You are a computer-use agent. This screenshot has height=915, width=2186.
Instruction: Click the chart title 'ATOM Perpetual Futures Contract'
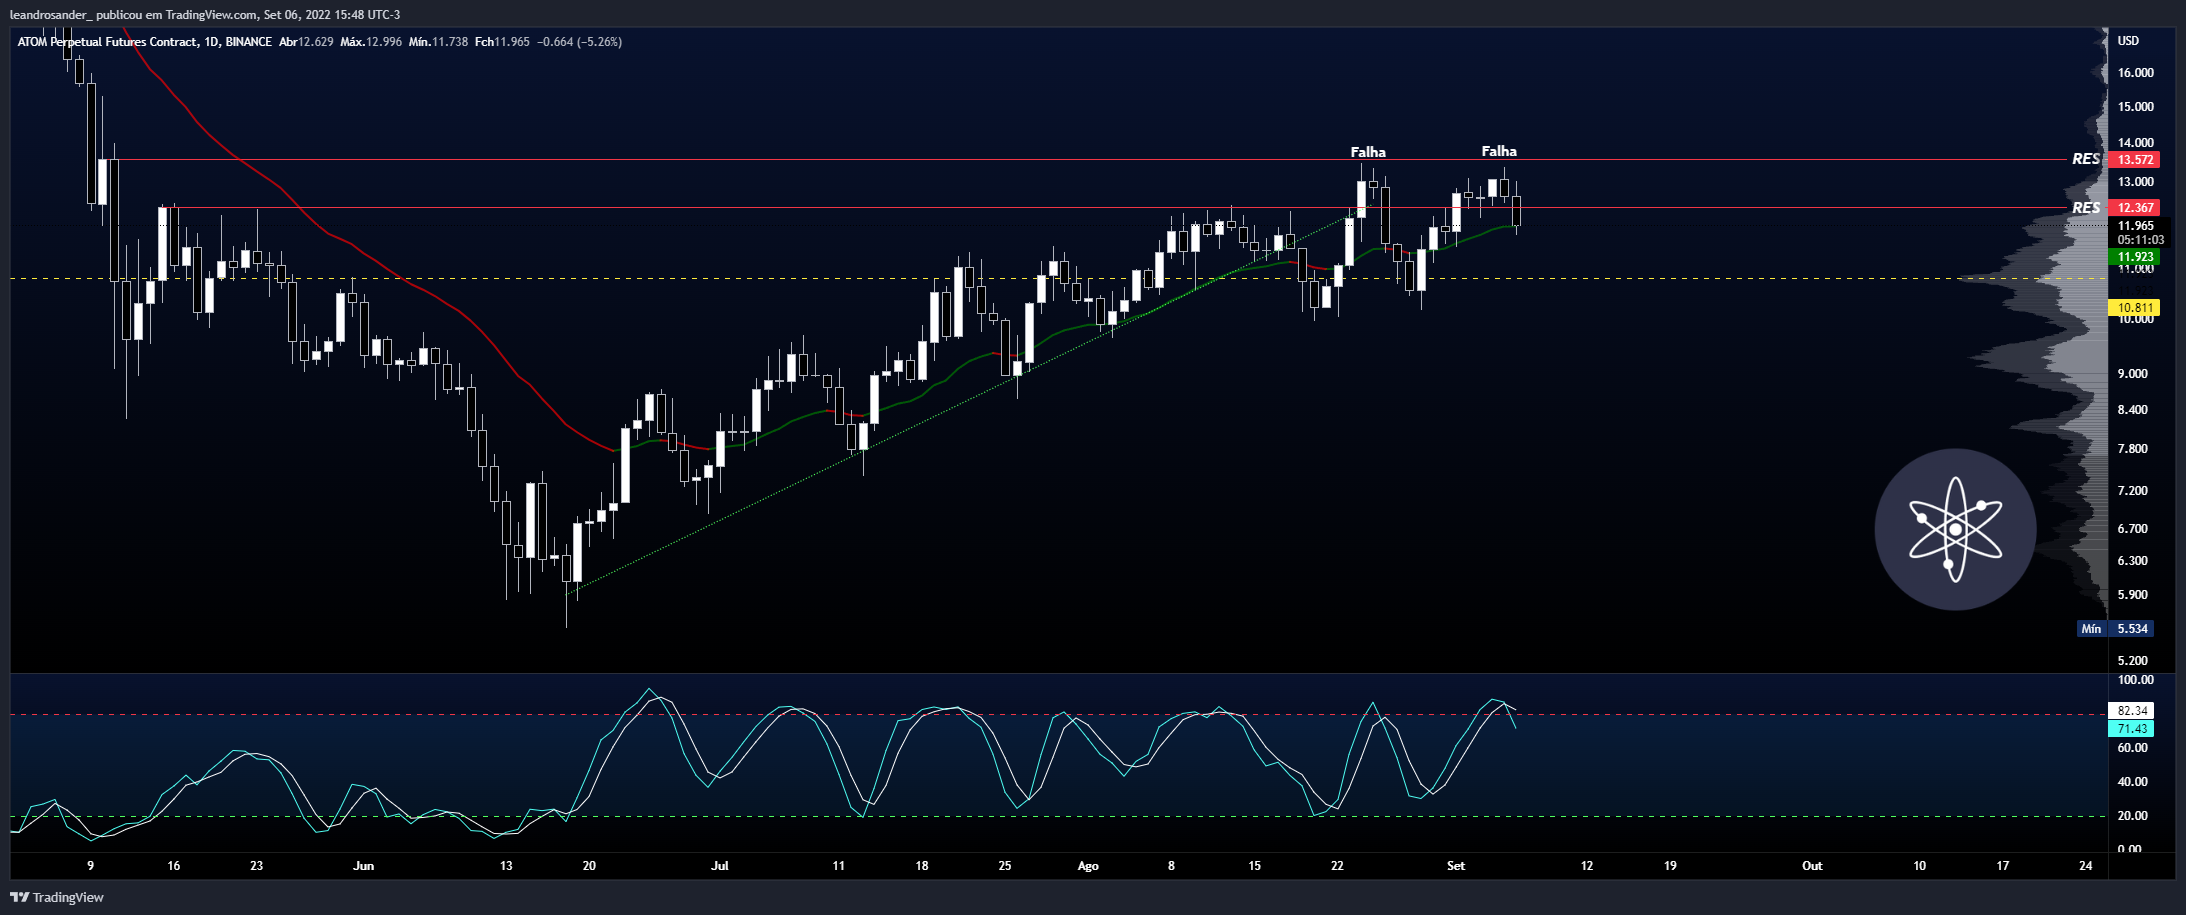pos(107,42)
